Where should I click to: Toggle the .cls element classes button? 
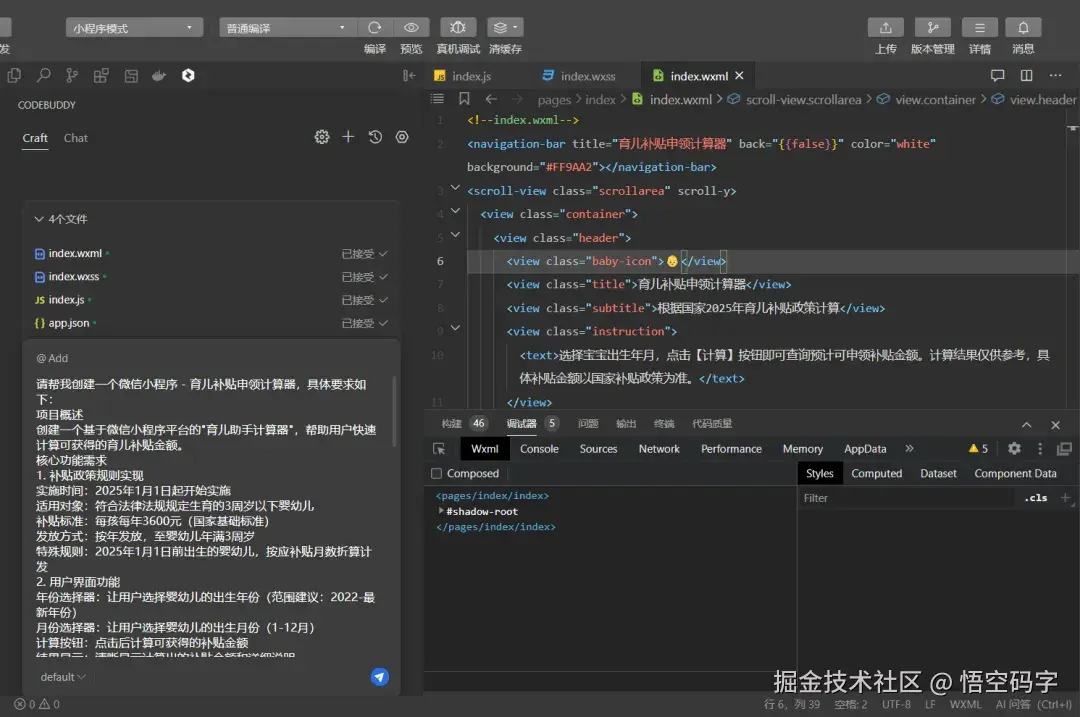click(1036, 498)
